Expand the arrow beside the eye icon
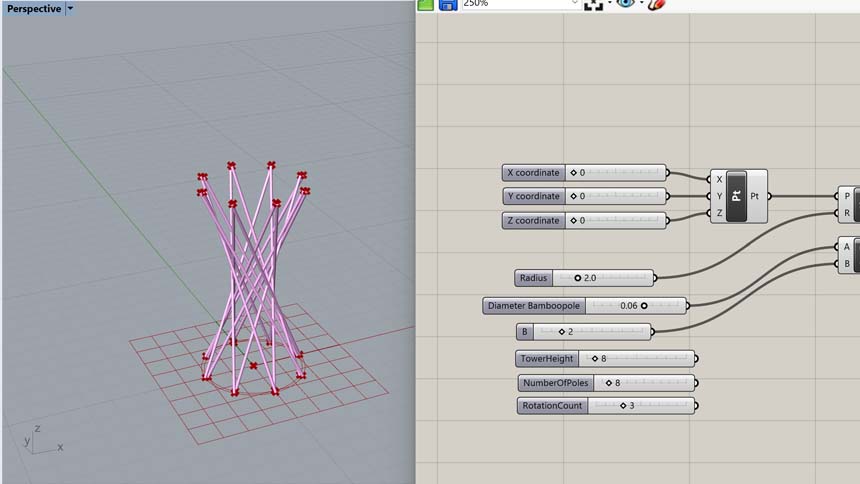Viewport: 860px width, 484px height. (641, 3)
